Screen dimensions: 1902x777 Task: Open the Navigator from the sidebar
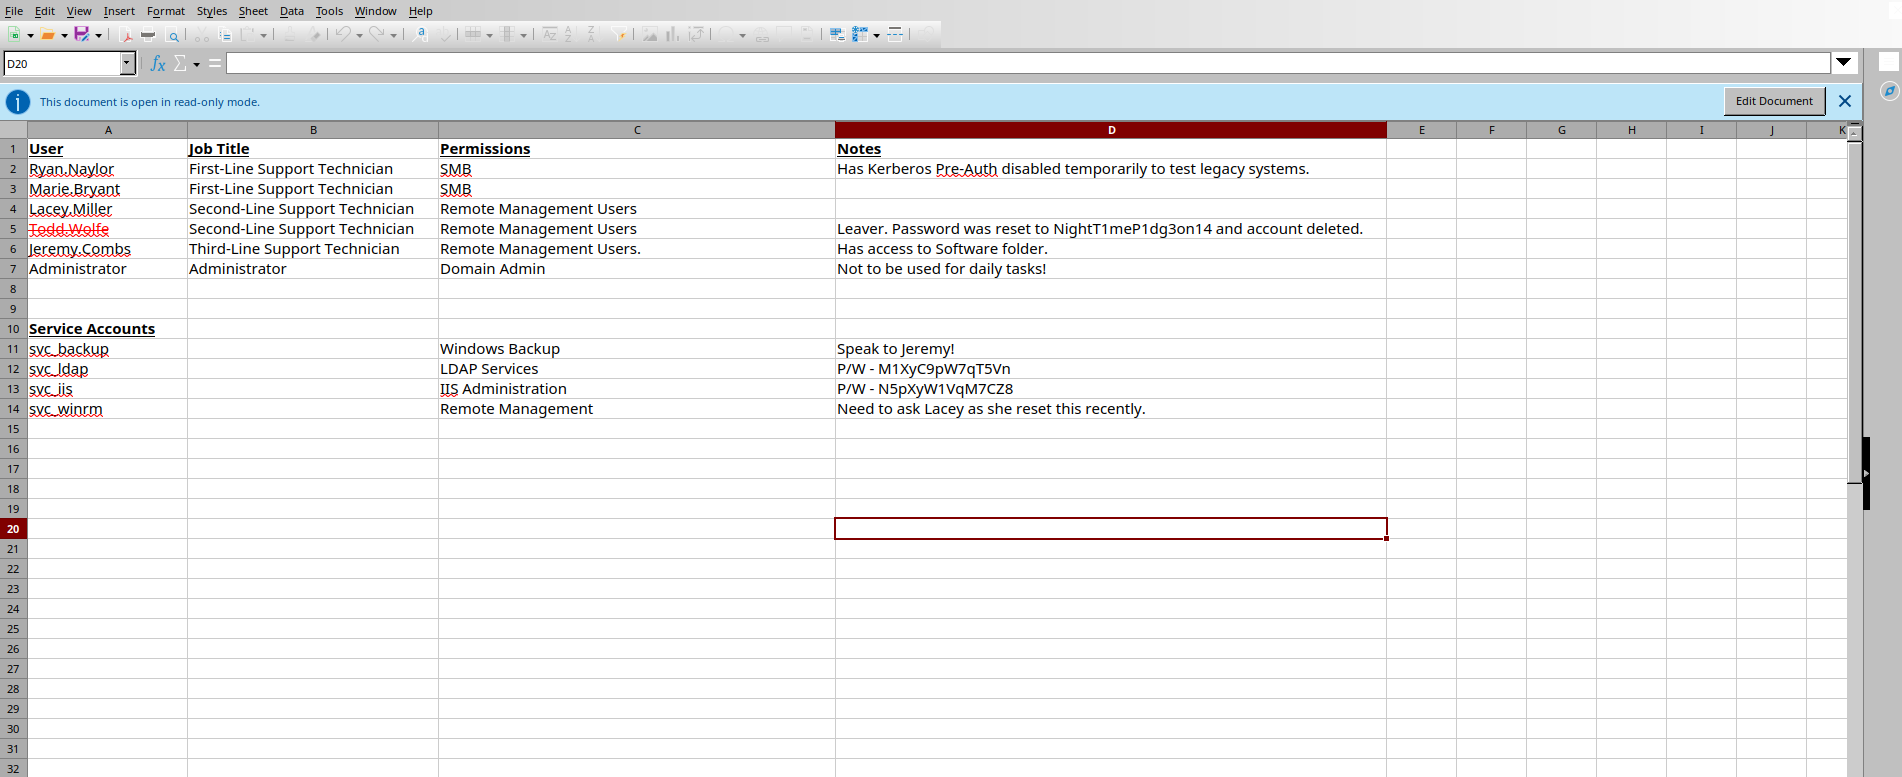(x=1888, y=91)
